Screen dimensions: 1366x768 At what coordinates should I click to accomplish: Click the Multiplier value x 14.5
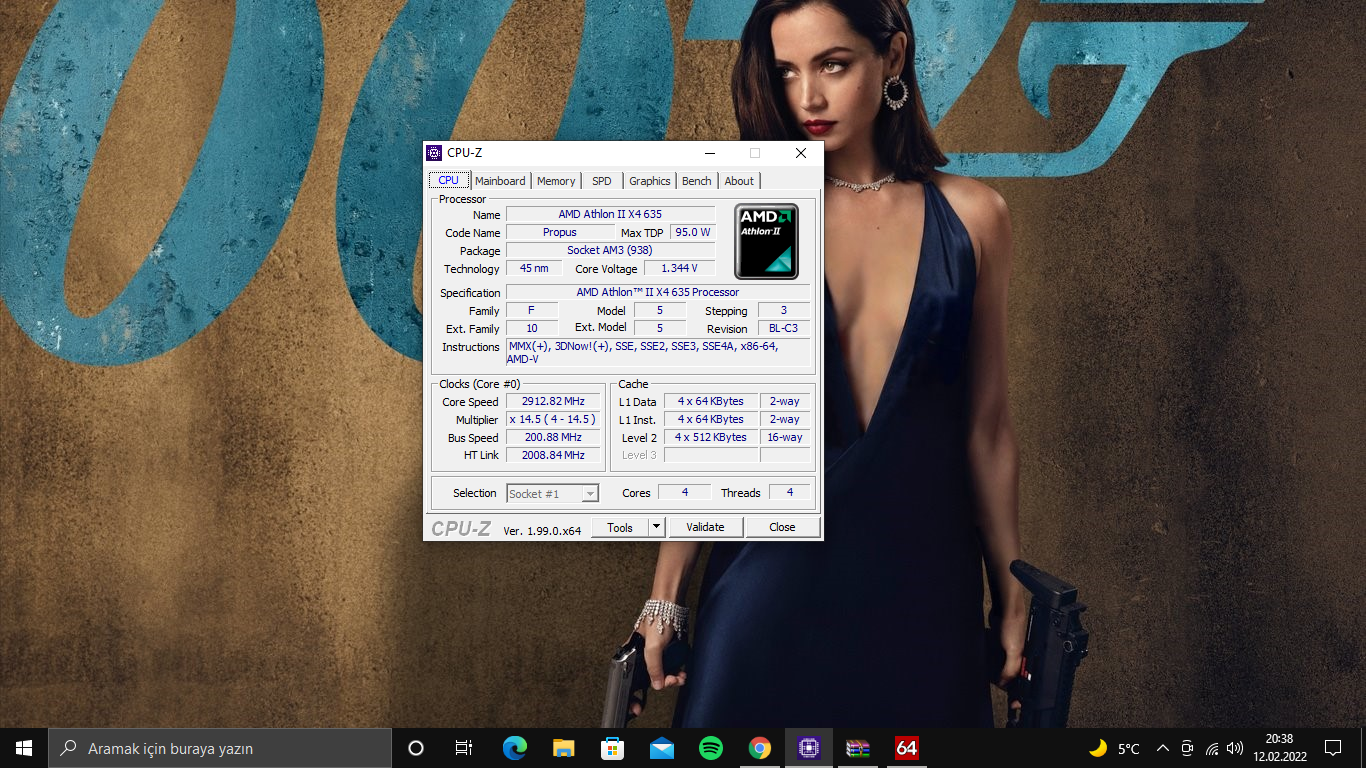pos(553,419)
